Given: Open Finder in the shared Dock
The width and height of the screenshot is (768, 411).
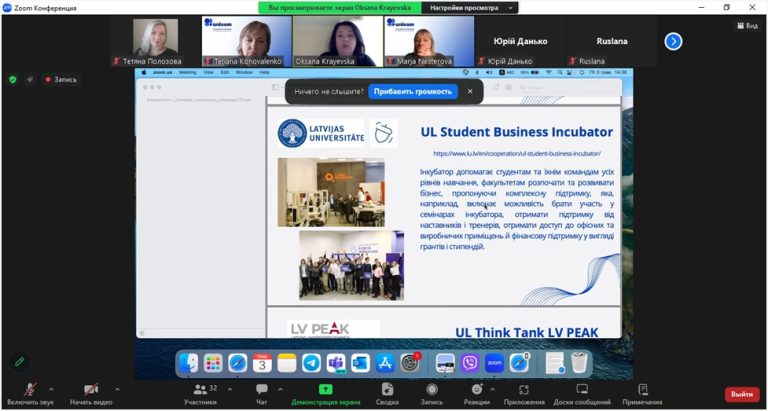Looking at the screenshot, I should (x=189, y=363).
